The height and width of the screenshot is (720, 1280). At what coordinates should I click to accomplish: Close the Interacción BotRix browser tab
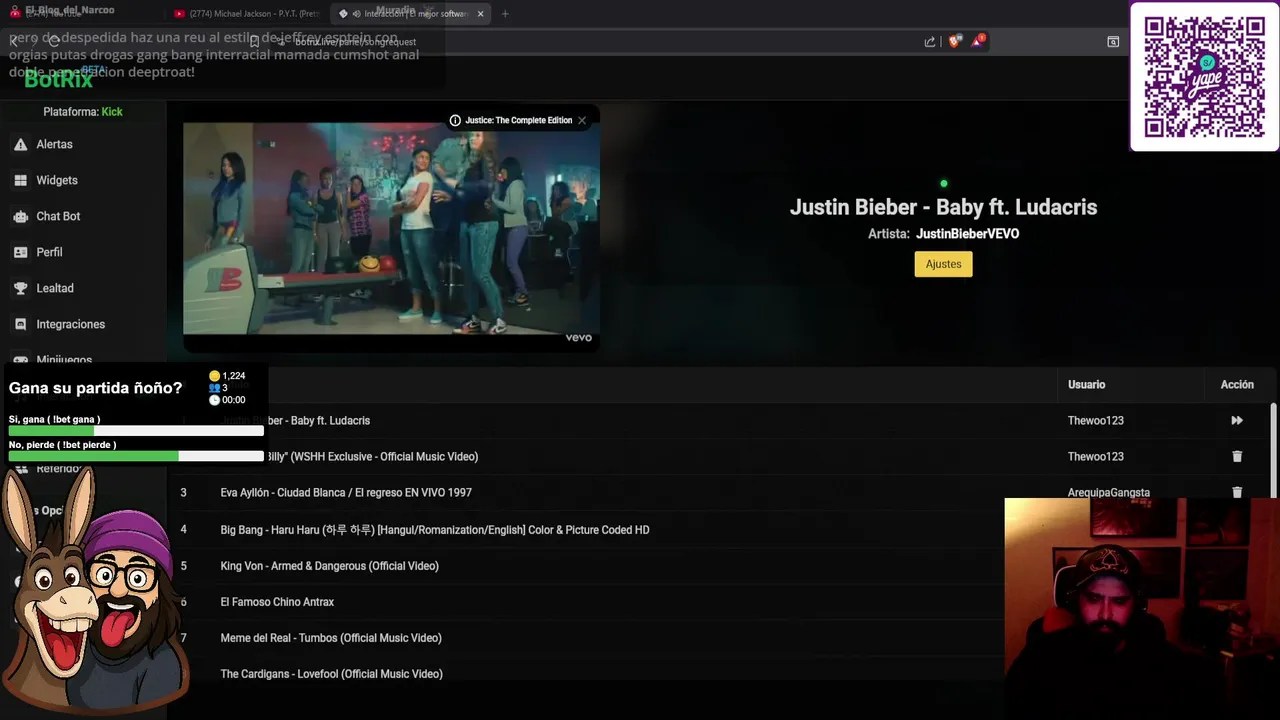[481, 14]
